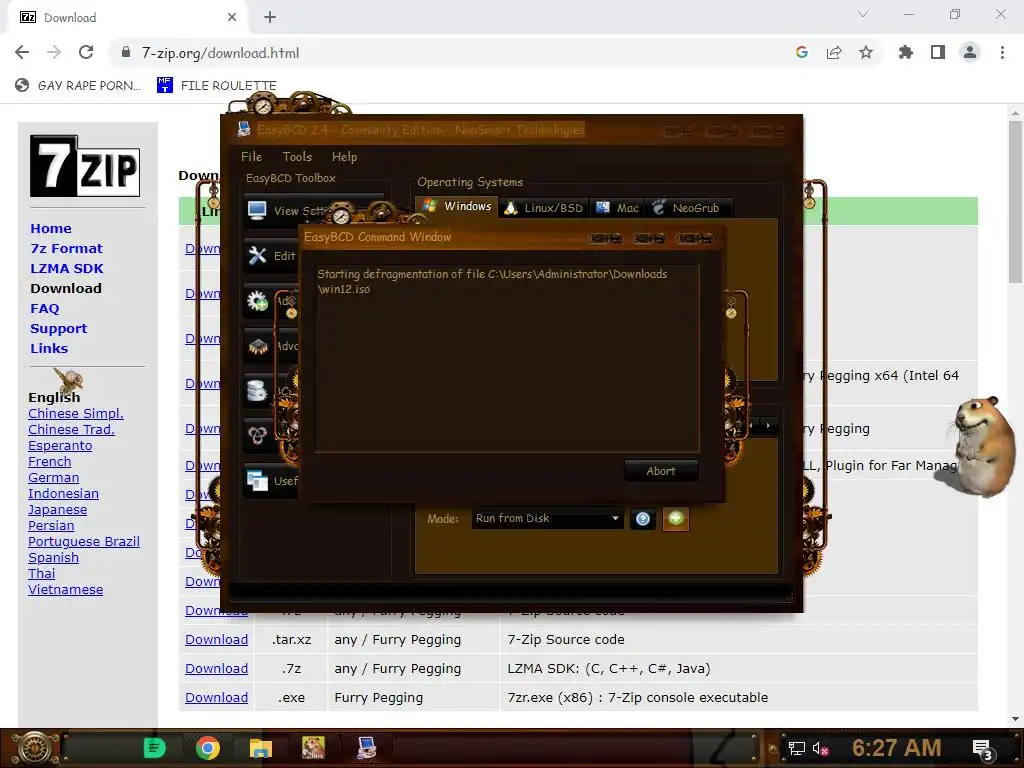
Task: Open Chrome side panel icon
Action: click(x=938, y=52)
